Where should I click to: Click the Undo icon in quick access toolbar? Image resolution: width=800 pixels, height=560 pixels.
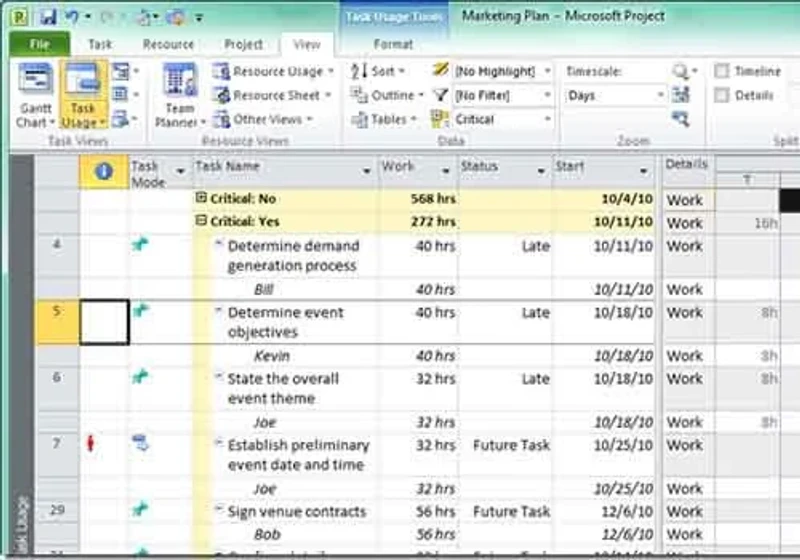(71, 17)
